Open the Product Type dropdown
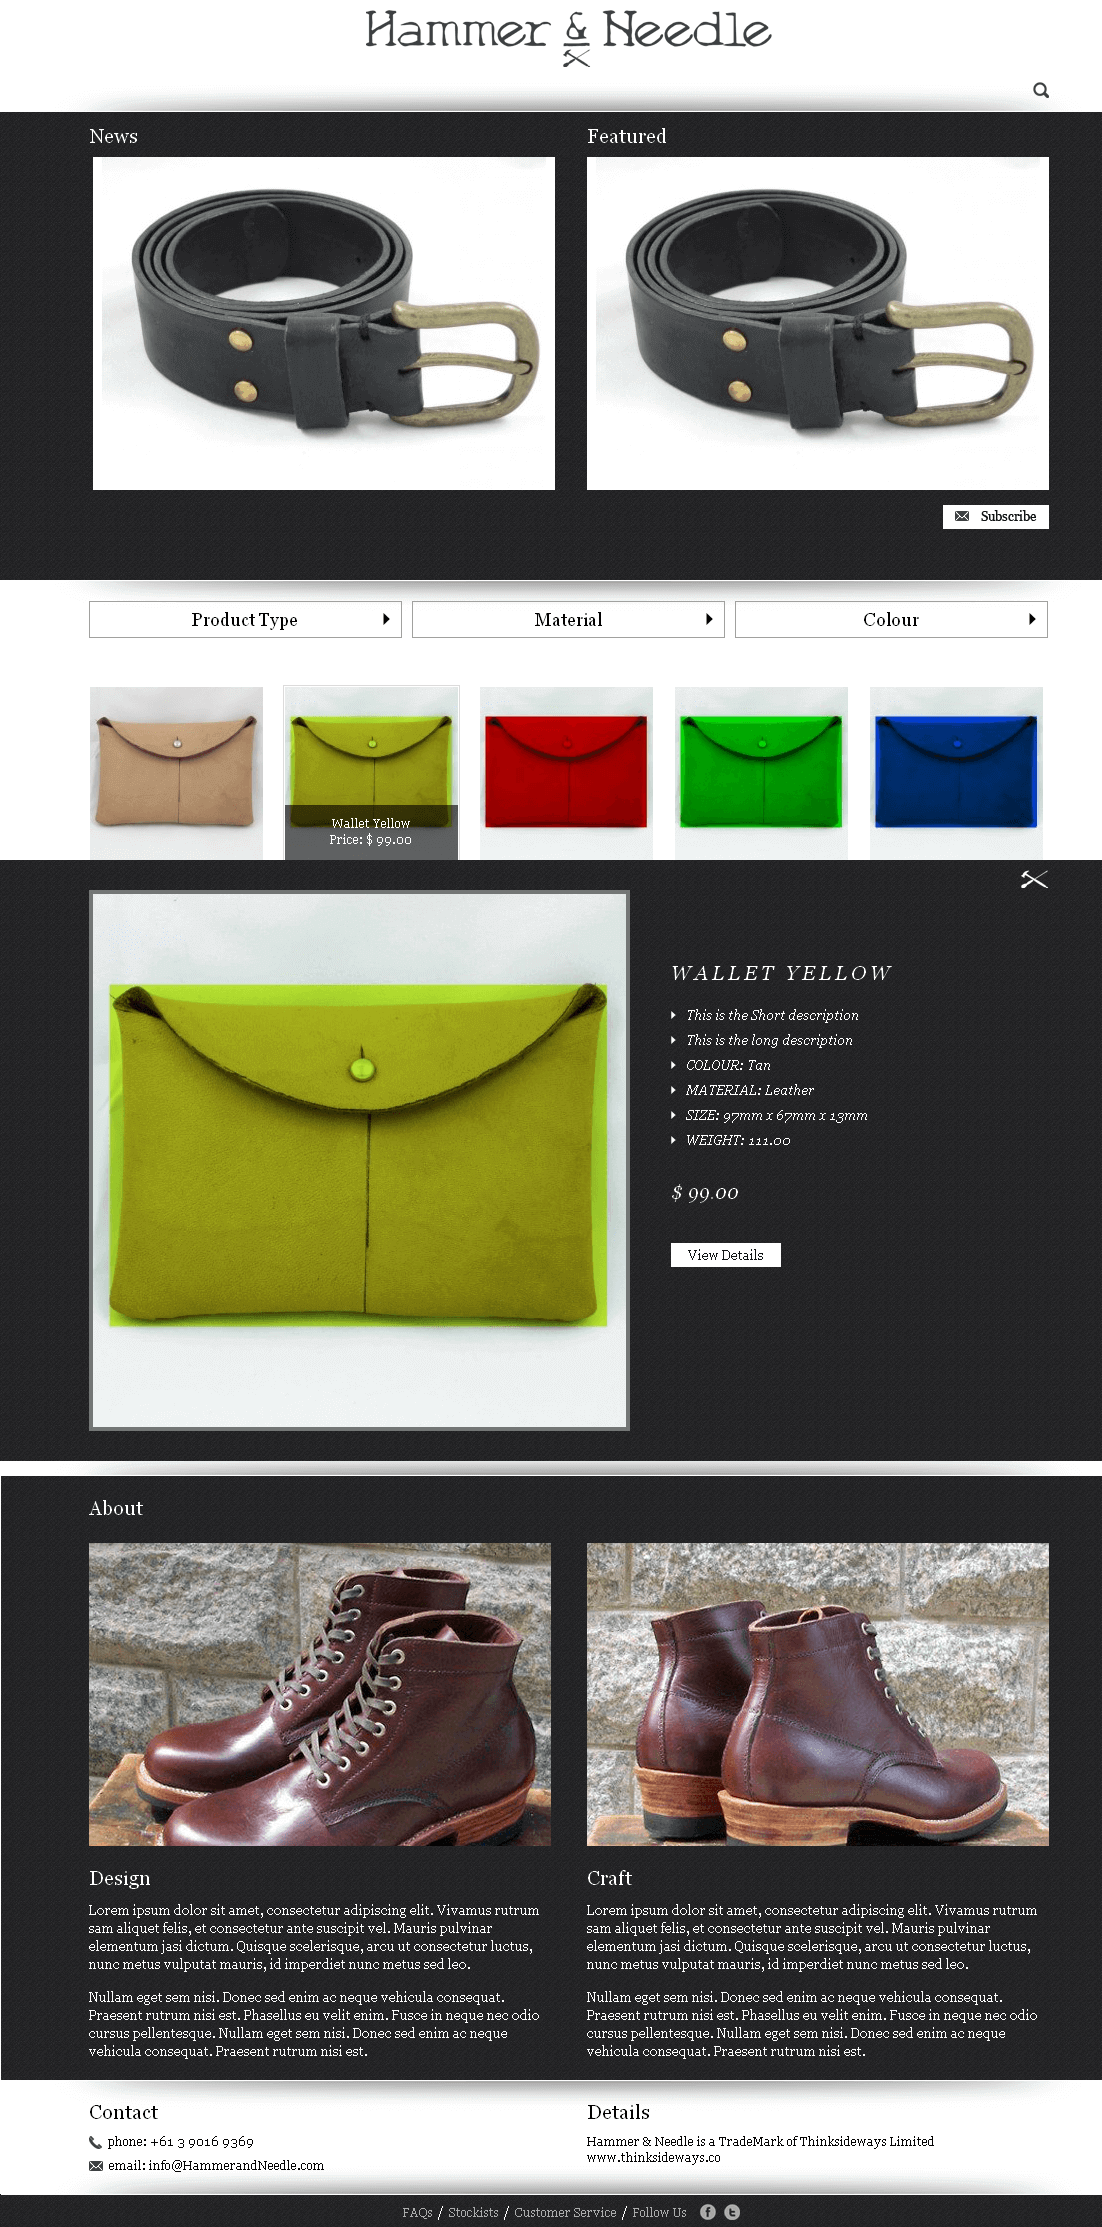 [245, 619]
